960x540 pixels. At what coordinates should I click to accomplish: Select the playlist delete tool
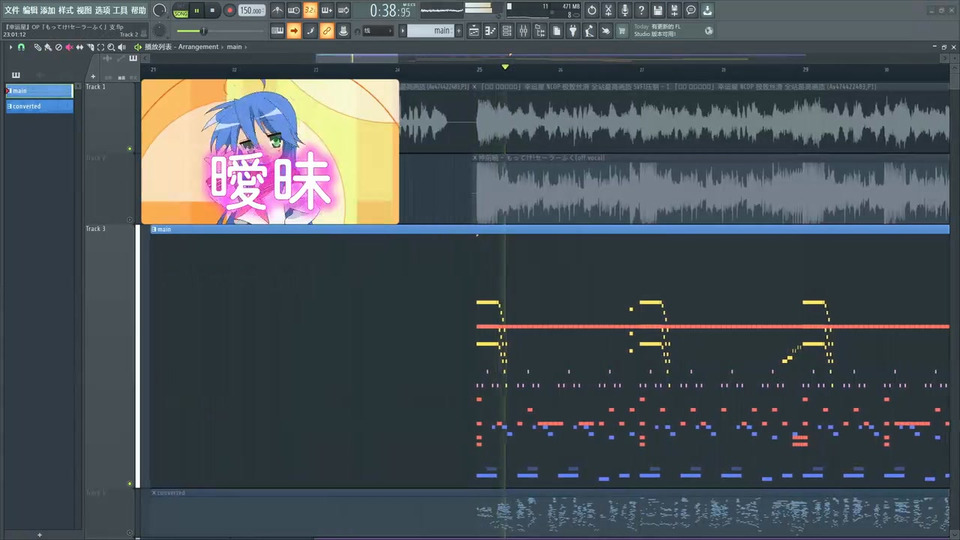pos(58,47)
